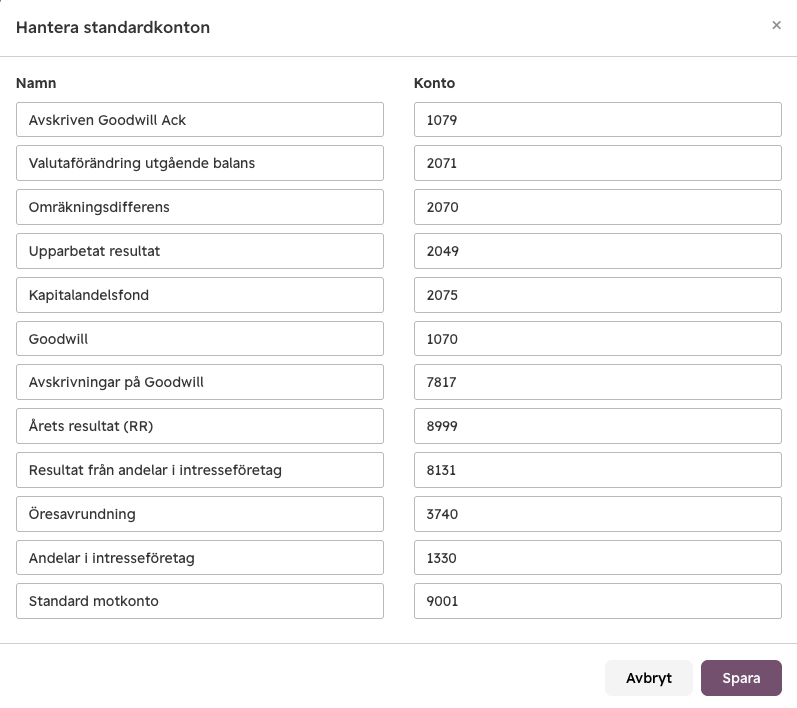Screen dimensions: 797x708
Task: Edit the konto field showing 2075
Action: point(598,295)
